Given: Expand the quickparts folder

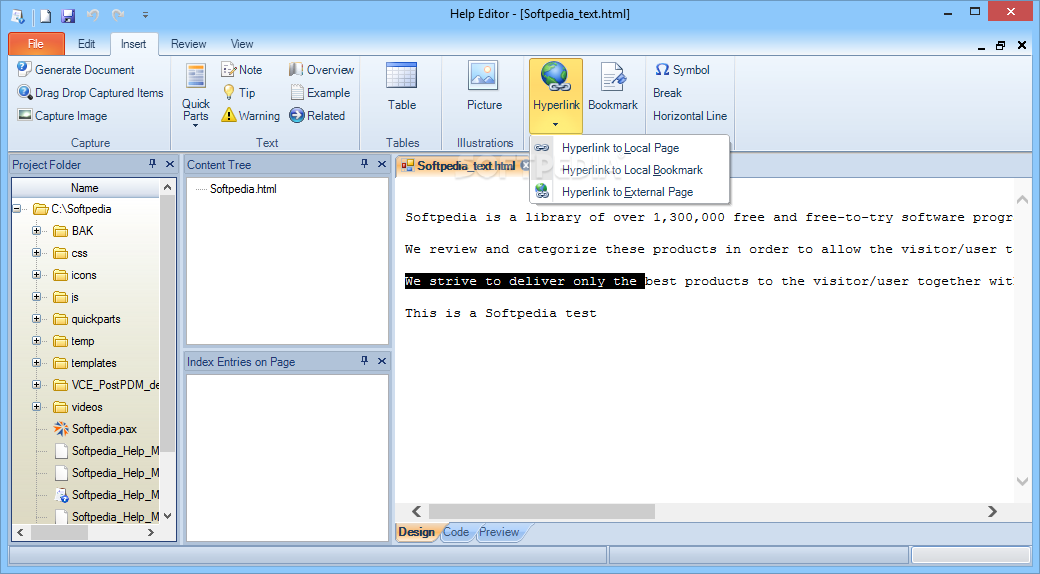Looking at the screenshot, I should (36, 319).
